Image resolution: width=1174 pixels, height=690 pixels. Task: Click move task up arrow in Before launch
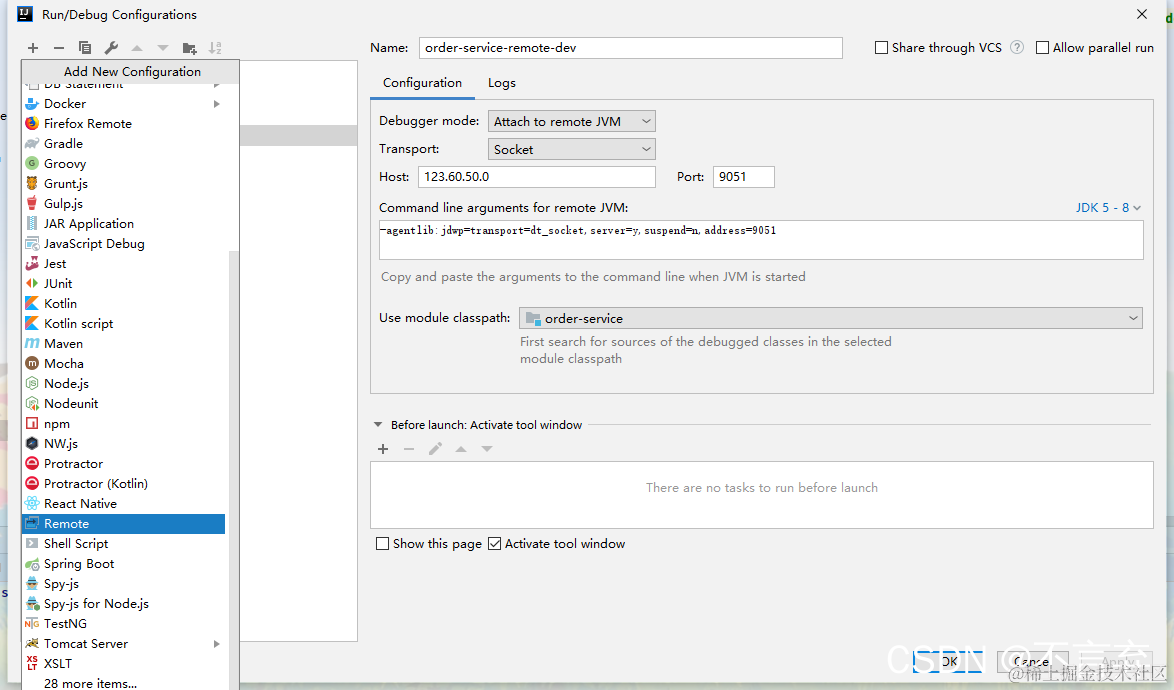[x=461, y=449]
